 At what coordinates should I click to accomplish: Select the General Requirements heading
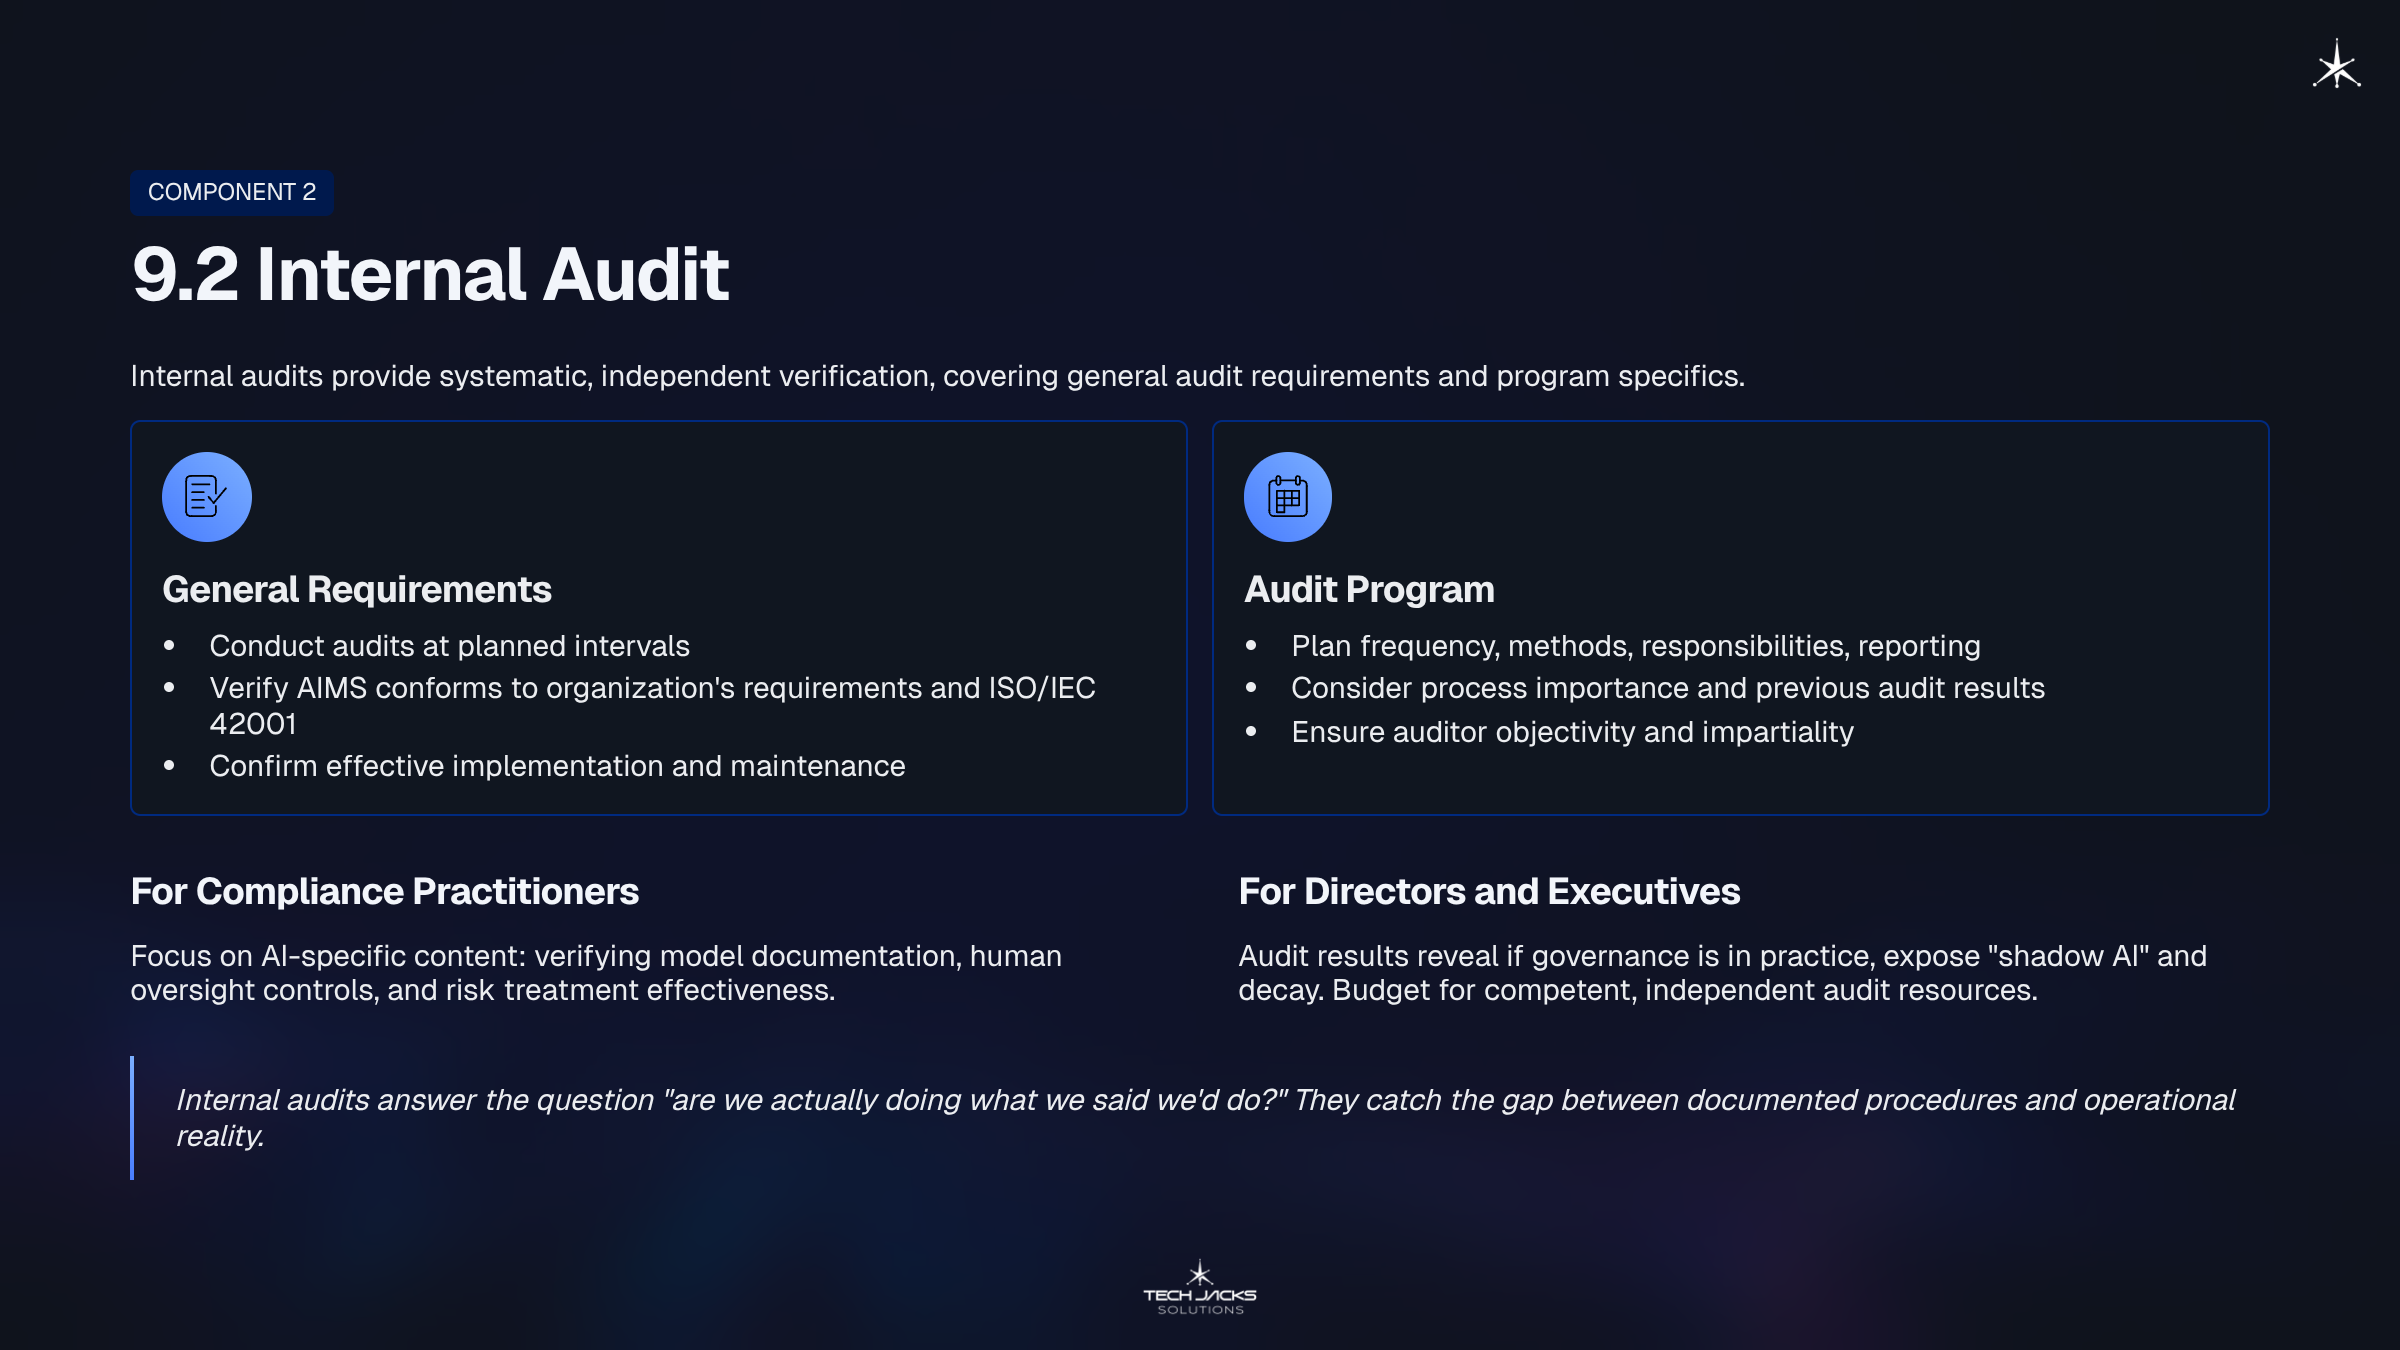[x=356, y=589]
